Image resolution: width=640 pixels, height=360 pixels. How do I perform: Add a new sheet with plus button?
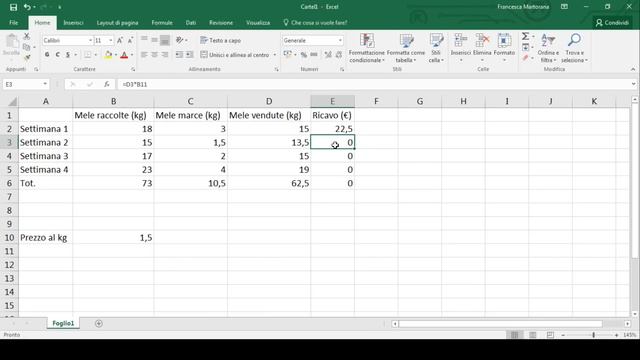[x=98, y=323]
